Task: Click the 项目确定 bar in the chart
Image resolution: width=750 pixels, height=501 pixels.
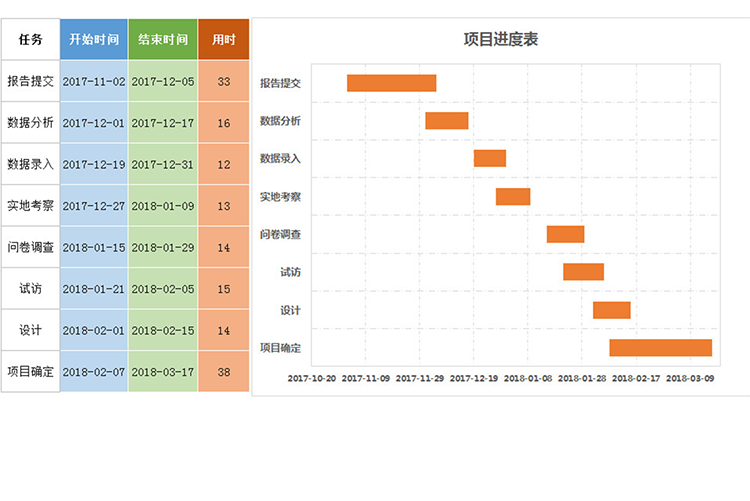Action: click(660, 348)
